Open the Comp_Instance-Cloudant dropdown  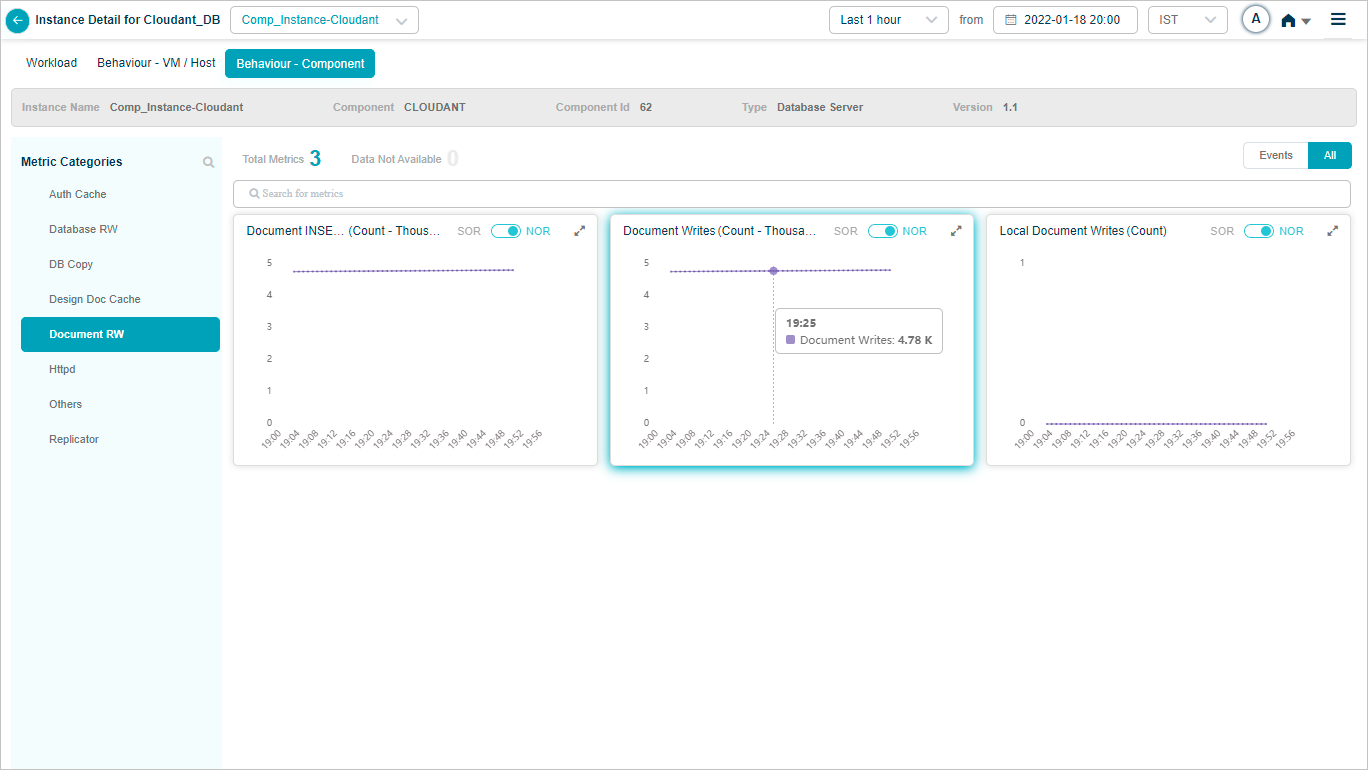(324, 20)
